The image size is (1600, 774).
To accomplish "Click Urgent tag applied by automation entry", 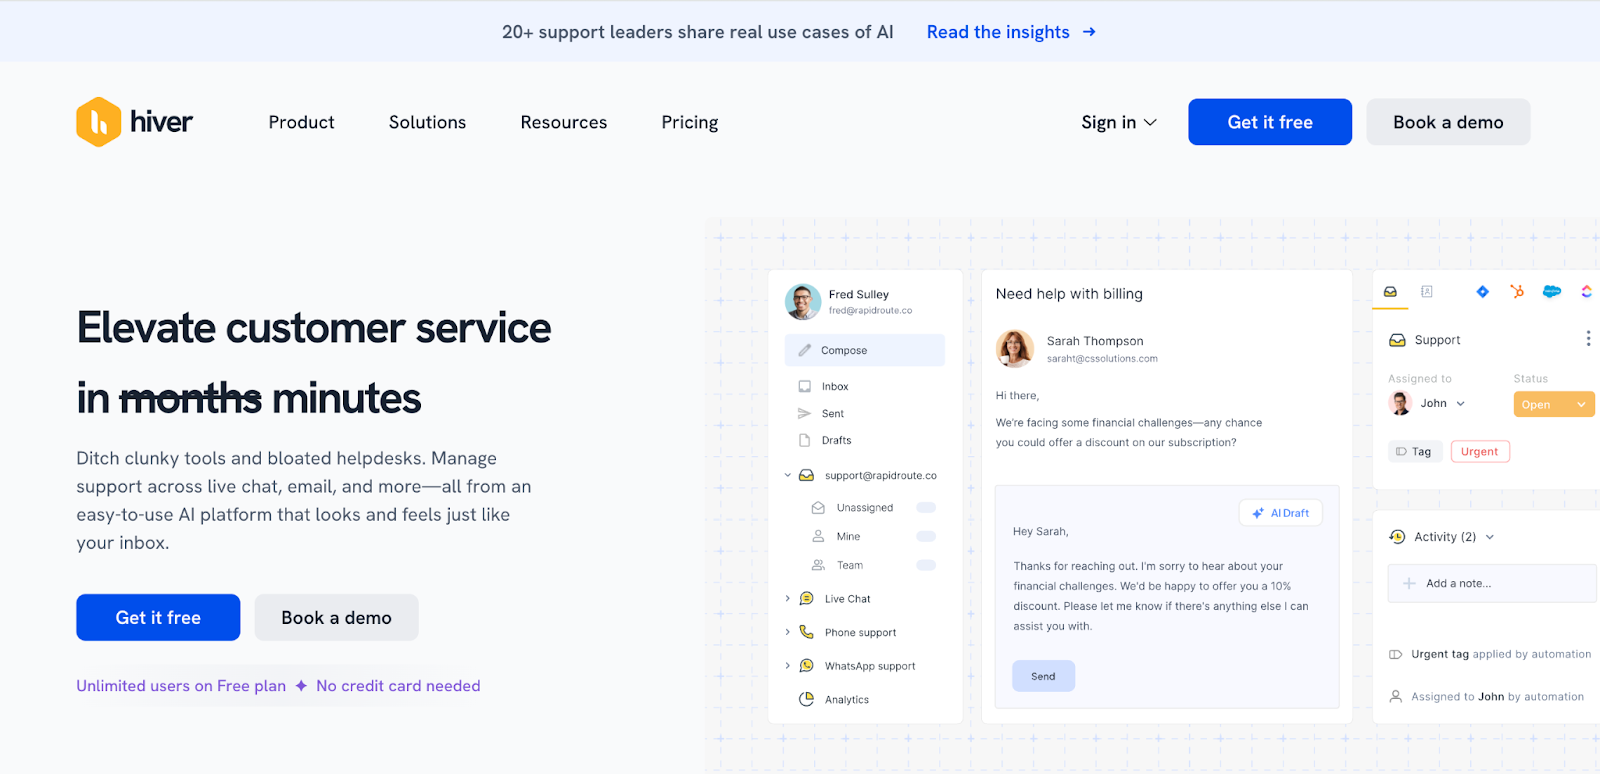I will 1490,654.
